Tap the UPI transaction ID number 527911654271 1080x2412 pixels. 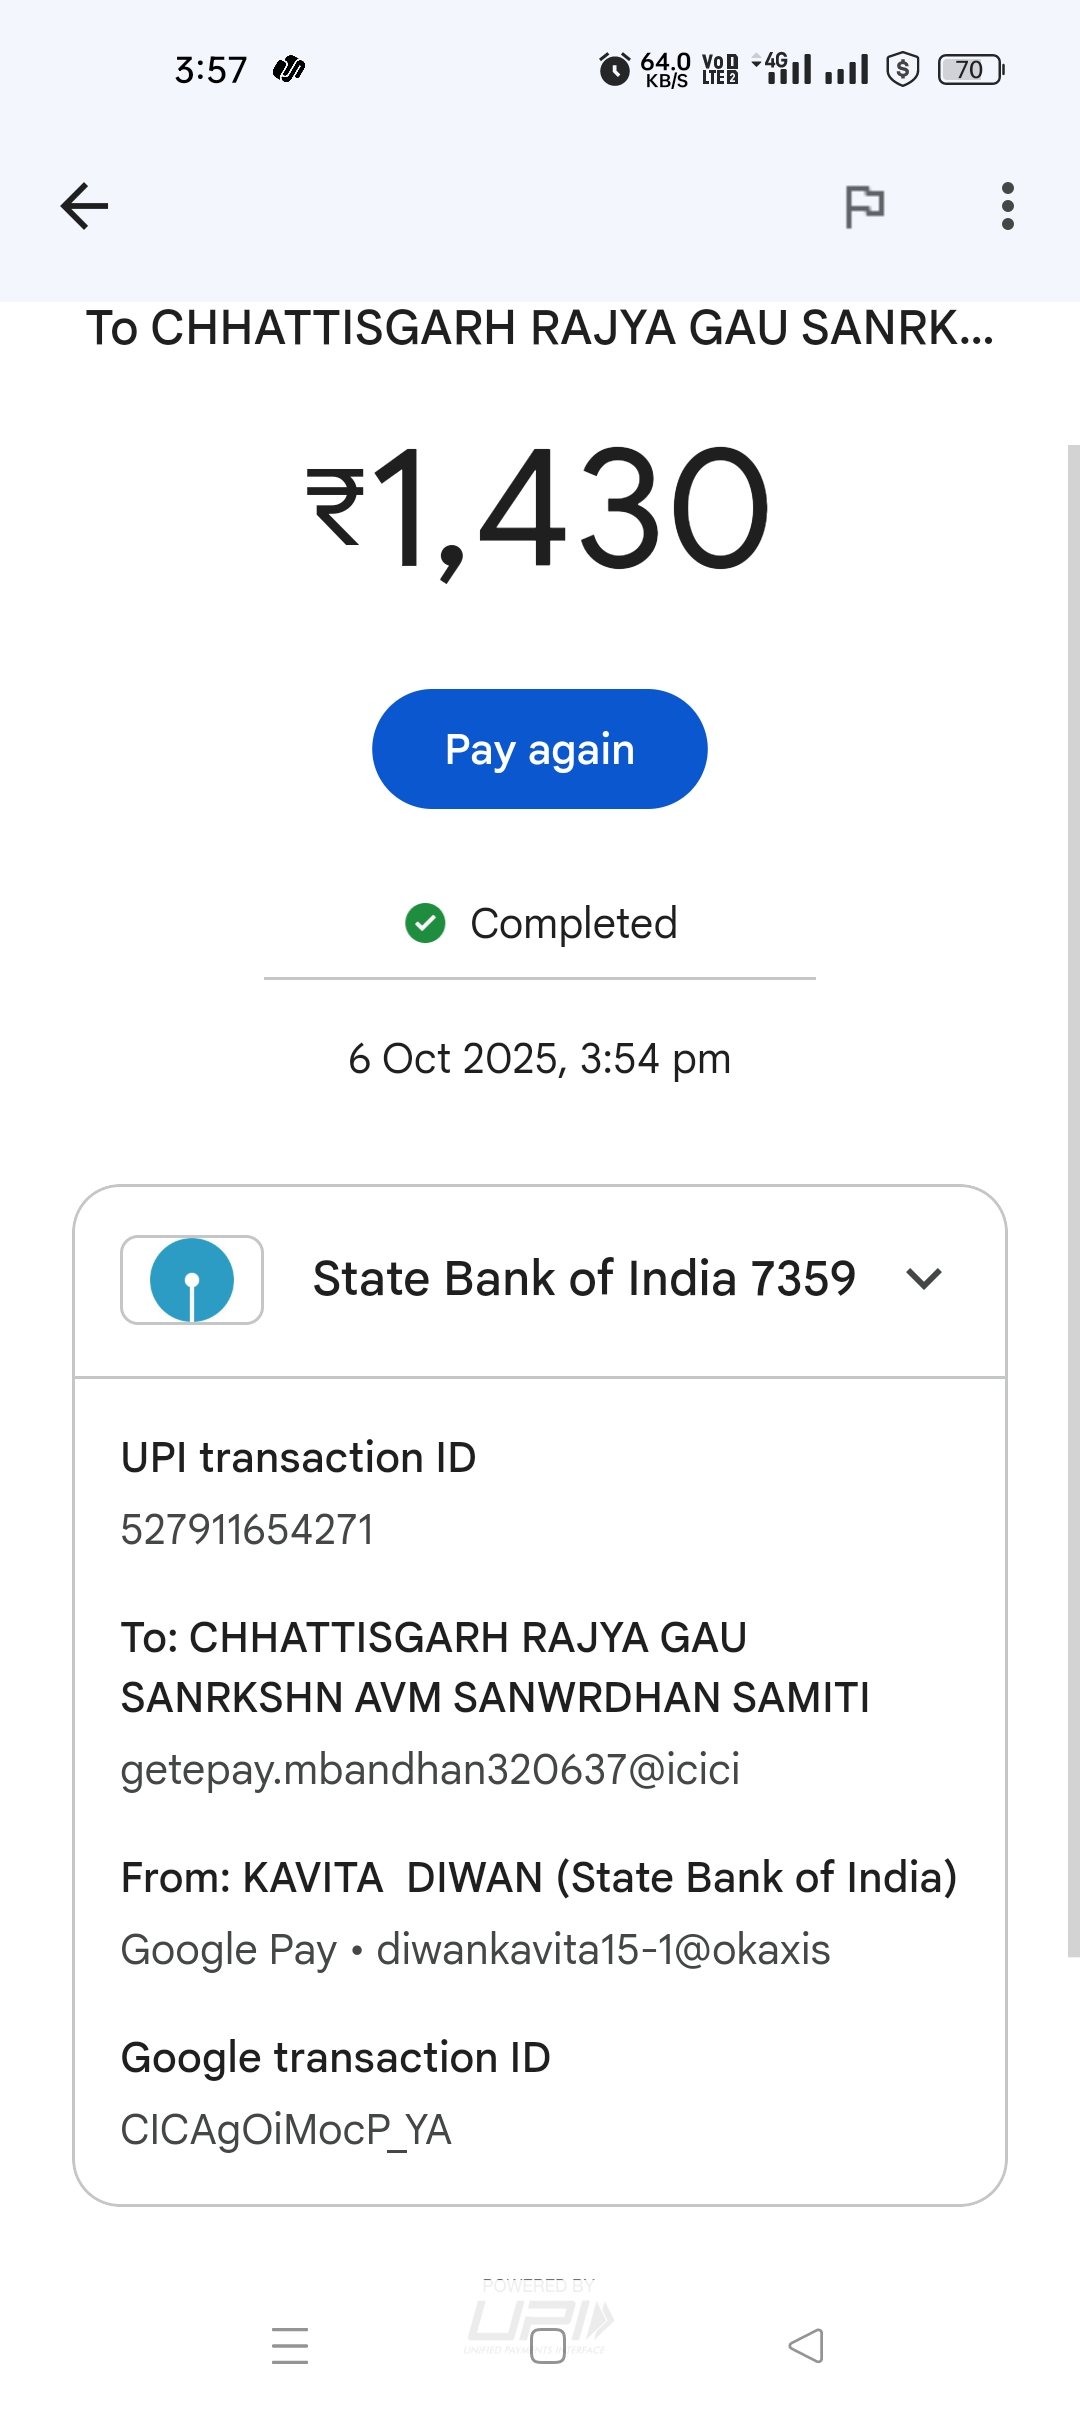pyautogui.click(x=247, y=1529)
